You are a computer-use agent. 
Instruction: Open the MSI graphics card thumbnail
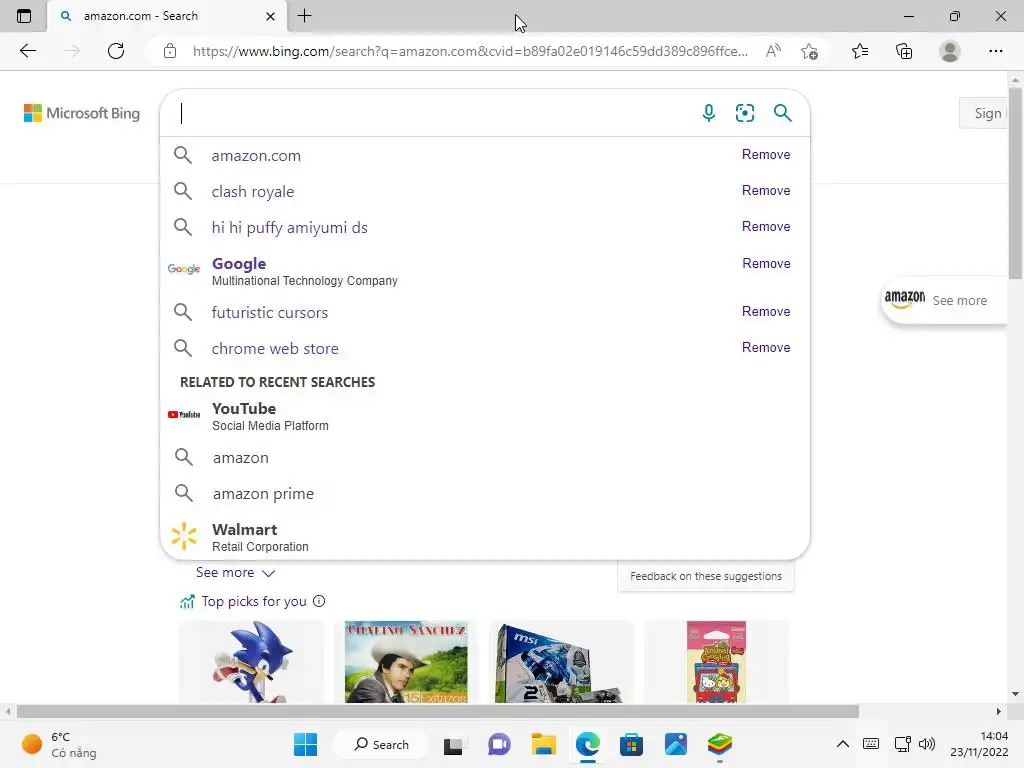coord(562,662)
